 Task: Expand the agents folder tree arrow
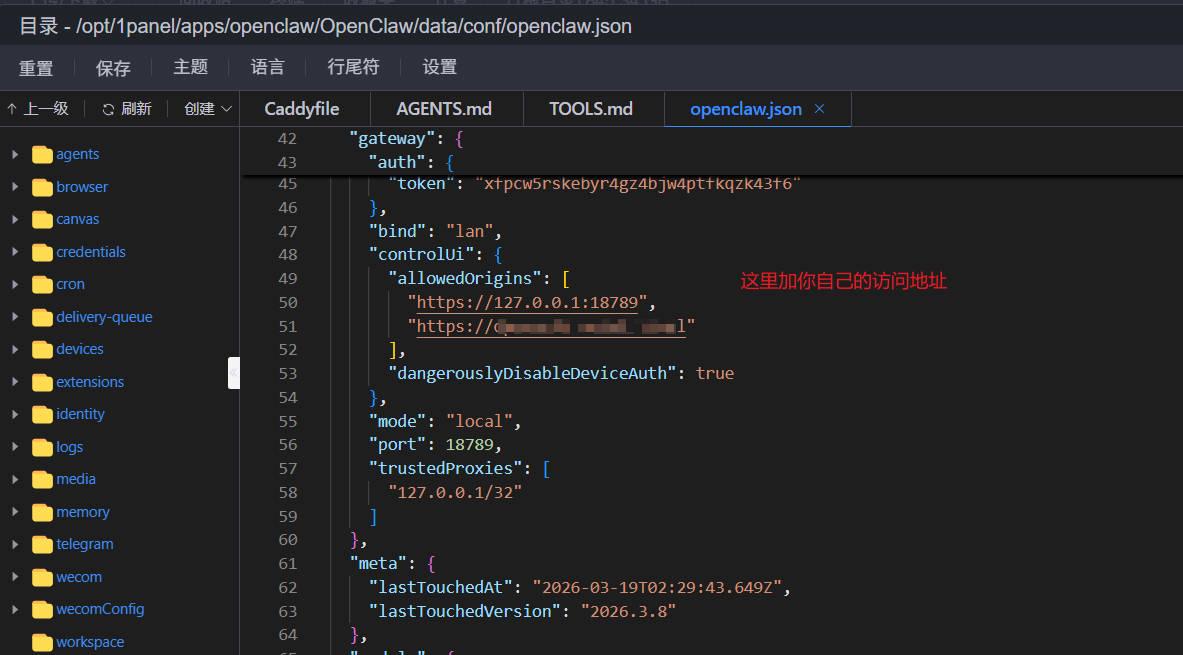(15, 155)
